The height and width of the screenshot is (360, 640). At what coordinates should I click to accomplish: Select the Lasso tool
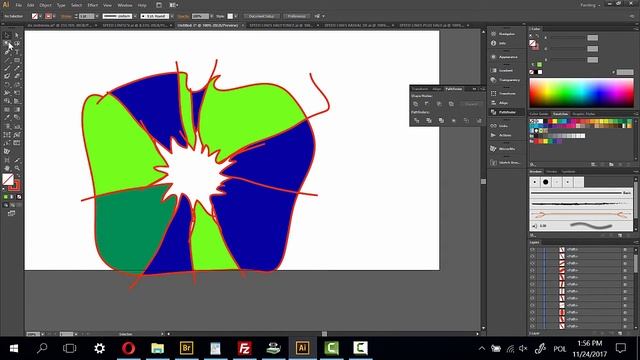point(17,43)
